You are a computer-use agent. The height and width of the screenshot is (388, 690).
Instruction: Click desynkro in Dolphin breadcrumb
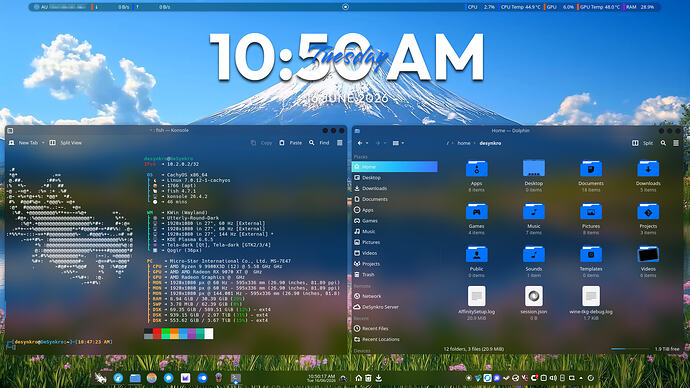pyautogui.click(x=490, y=143)
